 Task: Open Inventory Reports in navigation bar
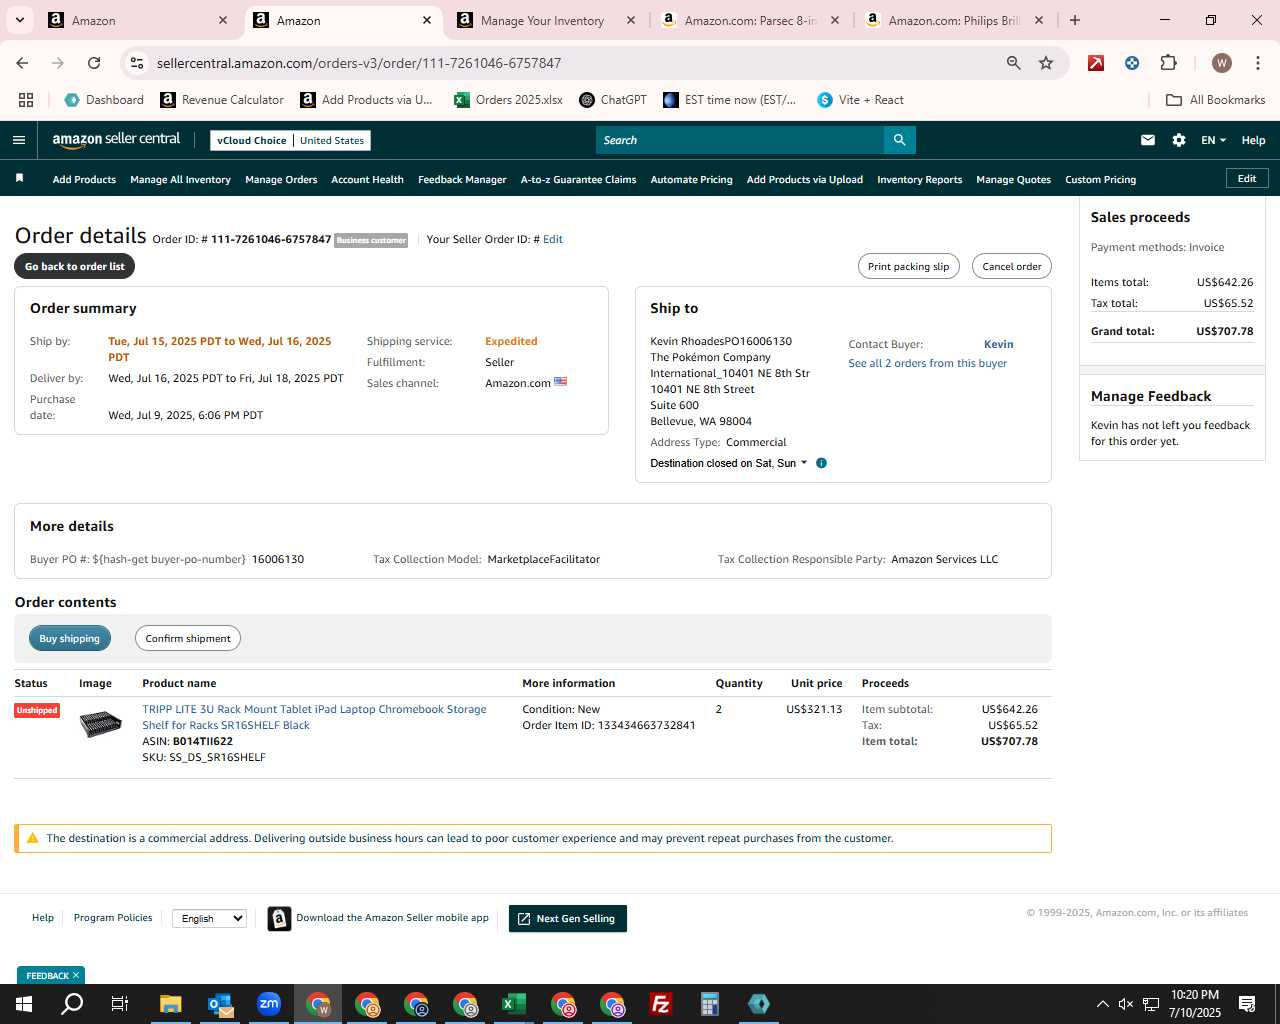(x=919, y=180)
